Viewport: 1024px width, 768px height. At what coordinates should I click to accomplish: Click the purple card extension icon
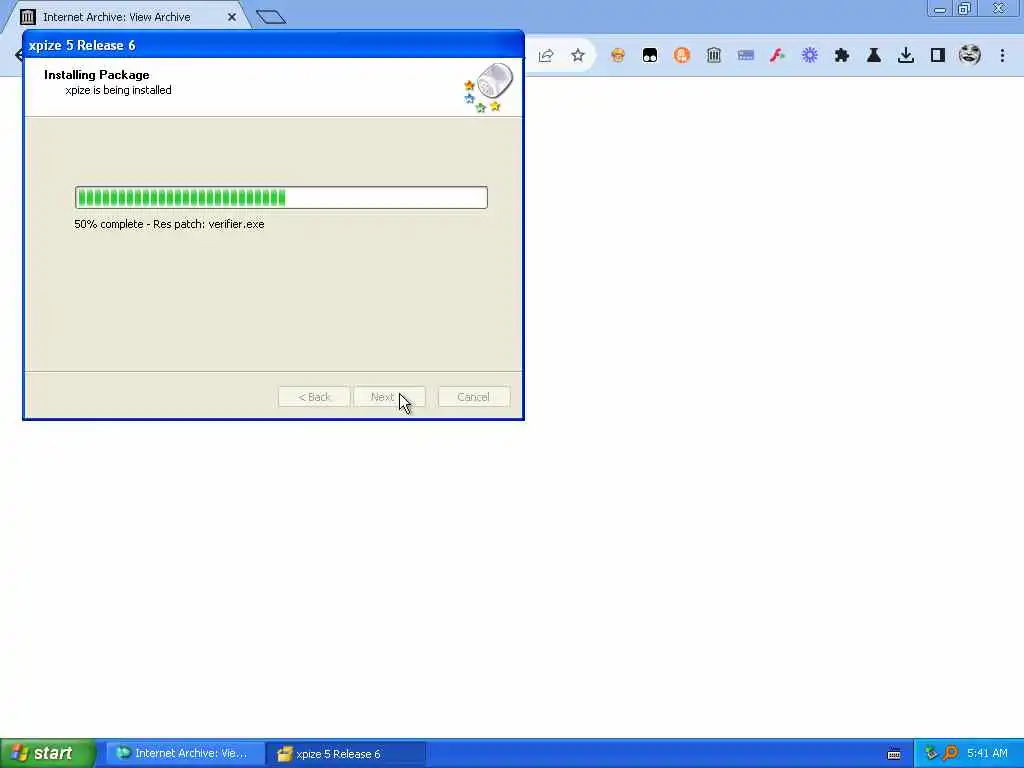746,56
